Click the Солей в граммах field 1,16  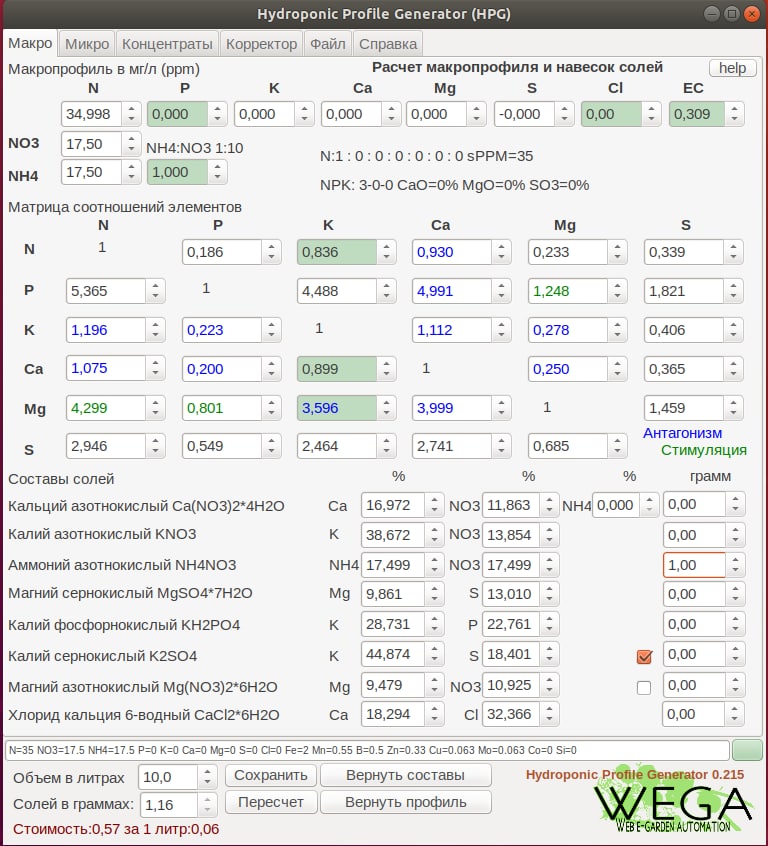point(169,805)
